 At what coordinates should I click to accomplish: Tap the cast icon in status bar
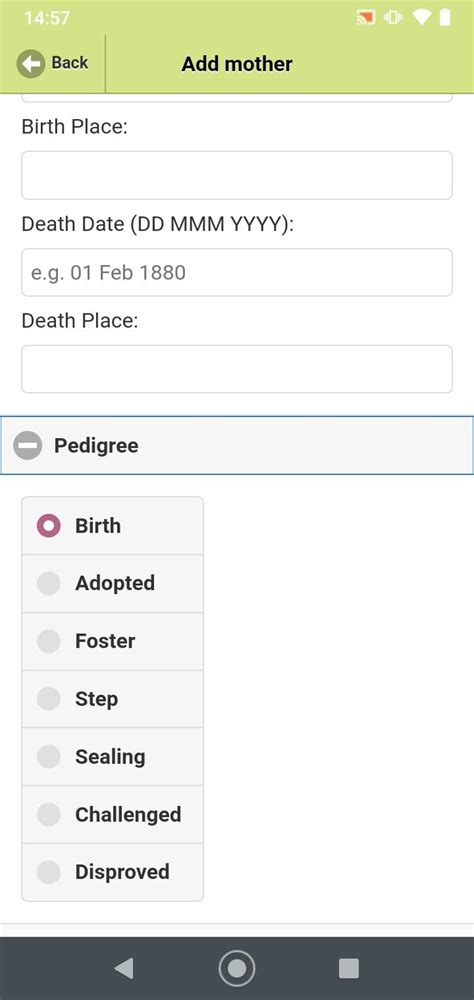coord(366,18)
